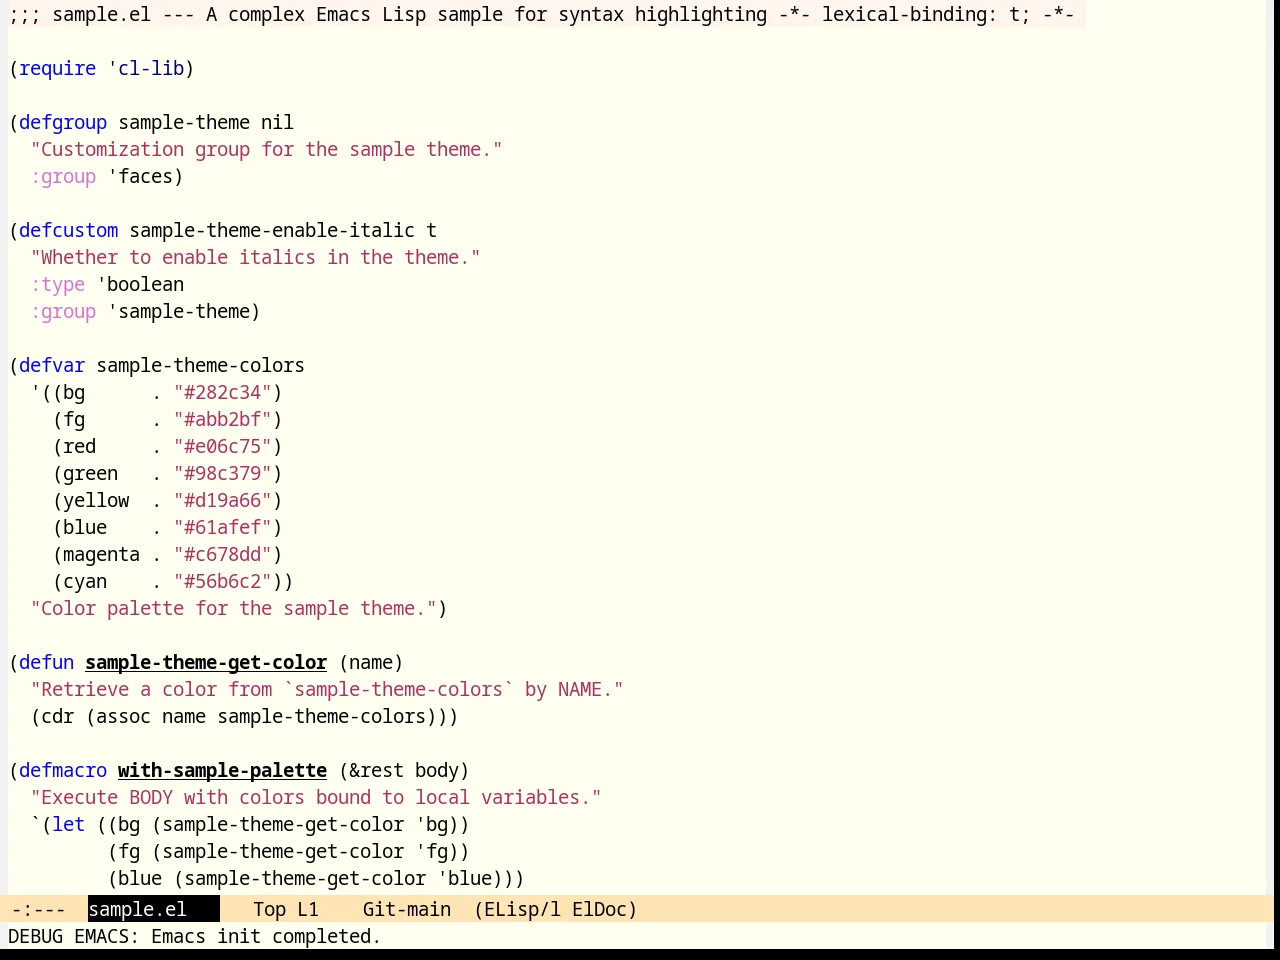The height and width of the screenshot is (960, 1280).
Task: Click the 'cdr' function call
Action: tap(58, 716)
